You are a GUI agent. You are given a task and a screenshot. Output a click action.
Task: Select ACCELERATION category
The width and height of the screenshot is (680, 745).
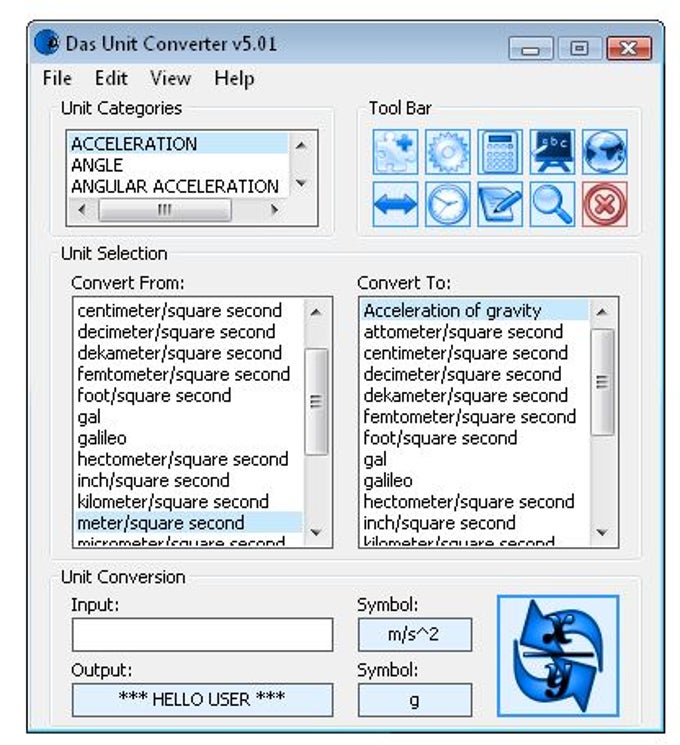179,144
